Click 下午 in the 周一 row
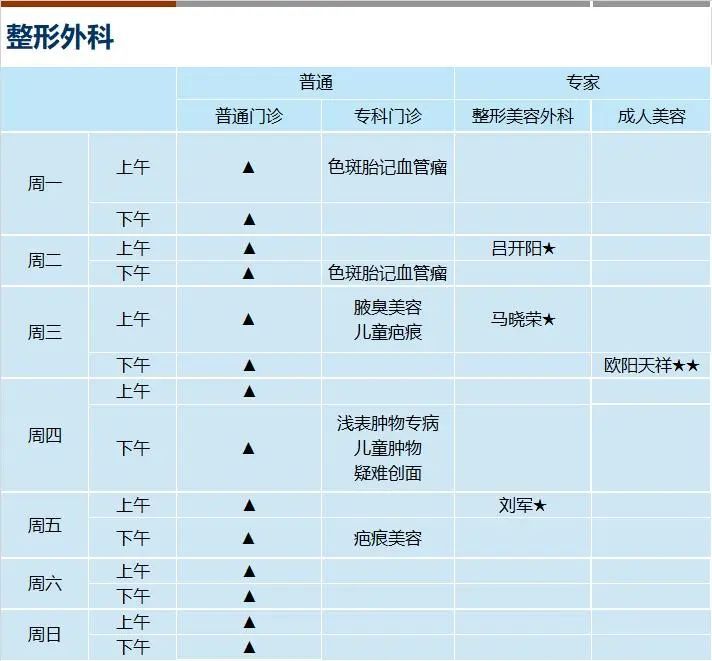Screen dimensions: 712x661 [133, 219]
